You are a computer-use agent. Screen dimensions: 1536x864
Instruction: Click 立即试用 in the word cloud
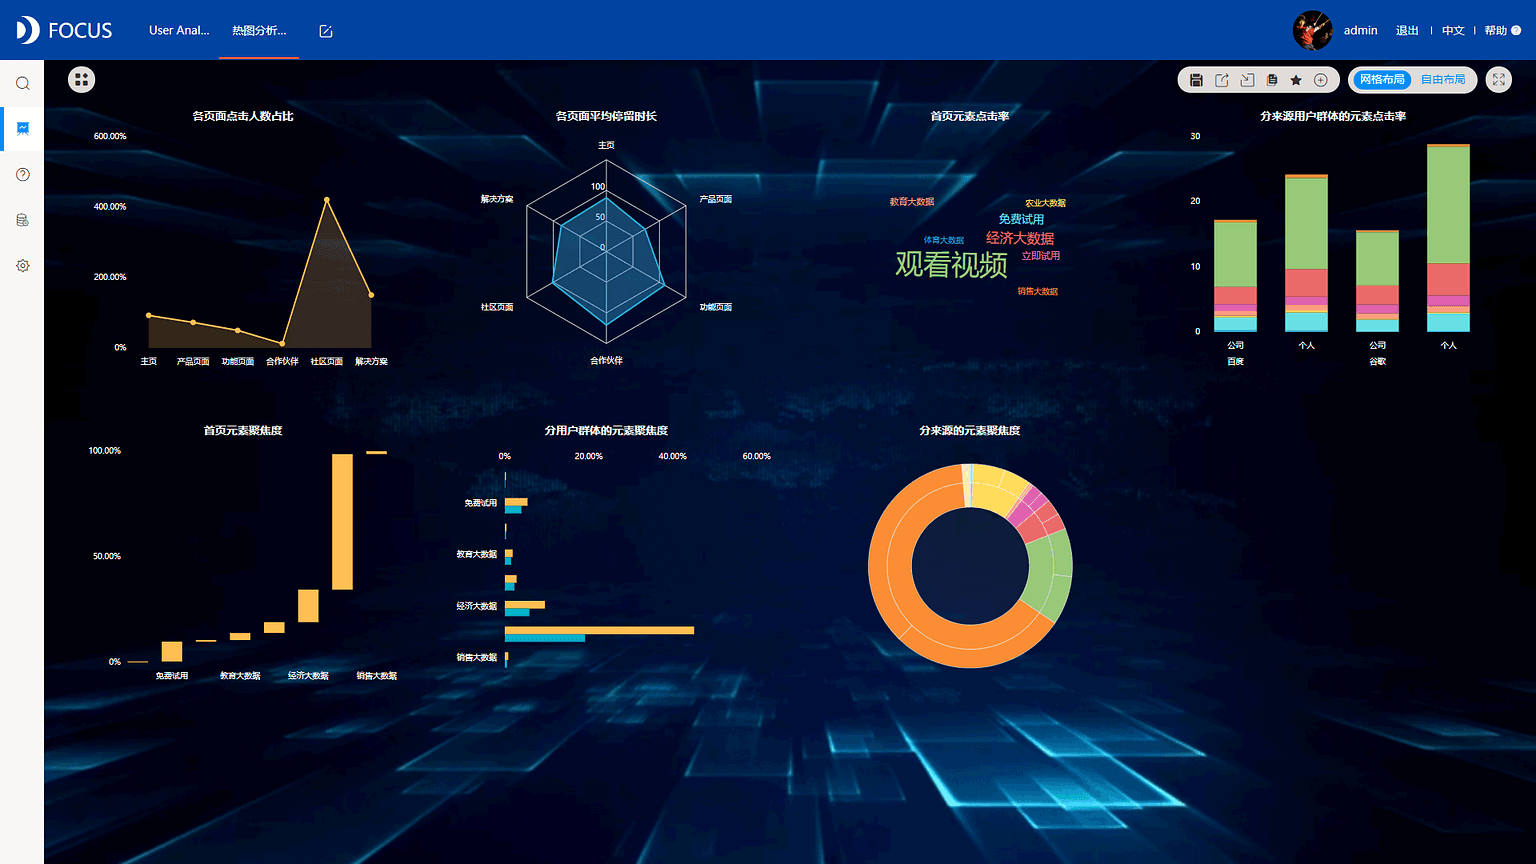click(x=1041, y=256)
